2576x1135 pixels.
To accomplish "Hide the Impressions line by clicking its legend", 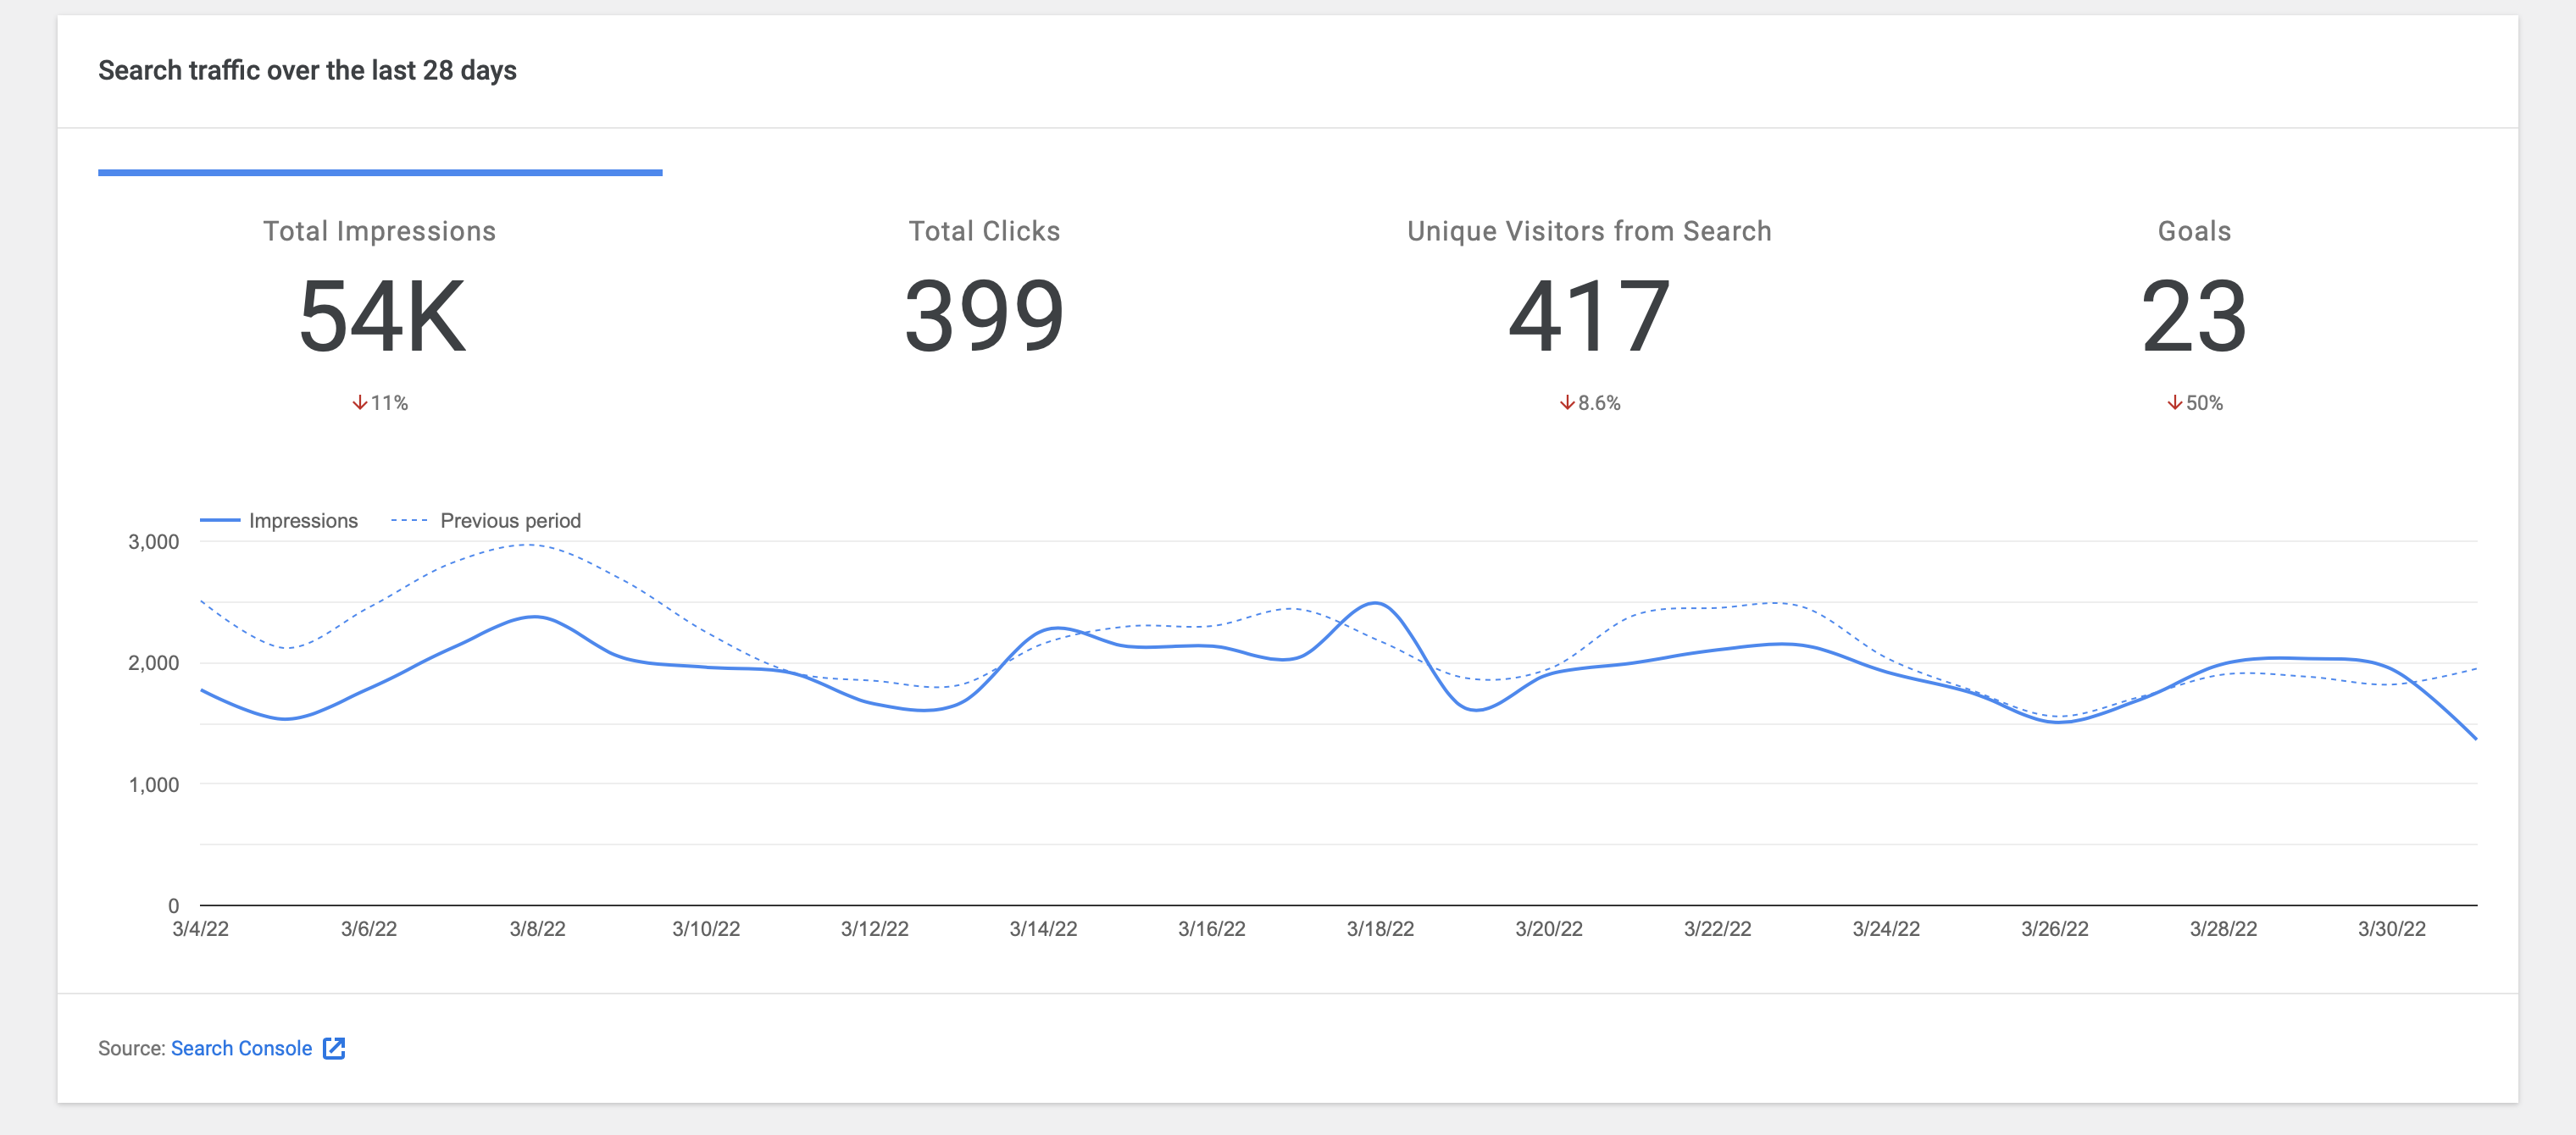I will [280, 520].
